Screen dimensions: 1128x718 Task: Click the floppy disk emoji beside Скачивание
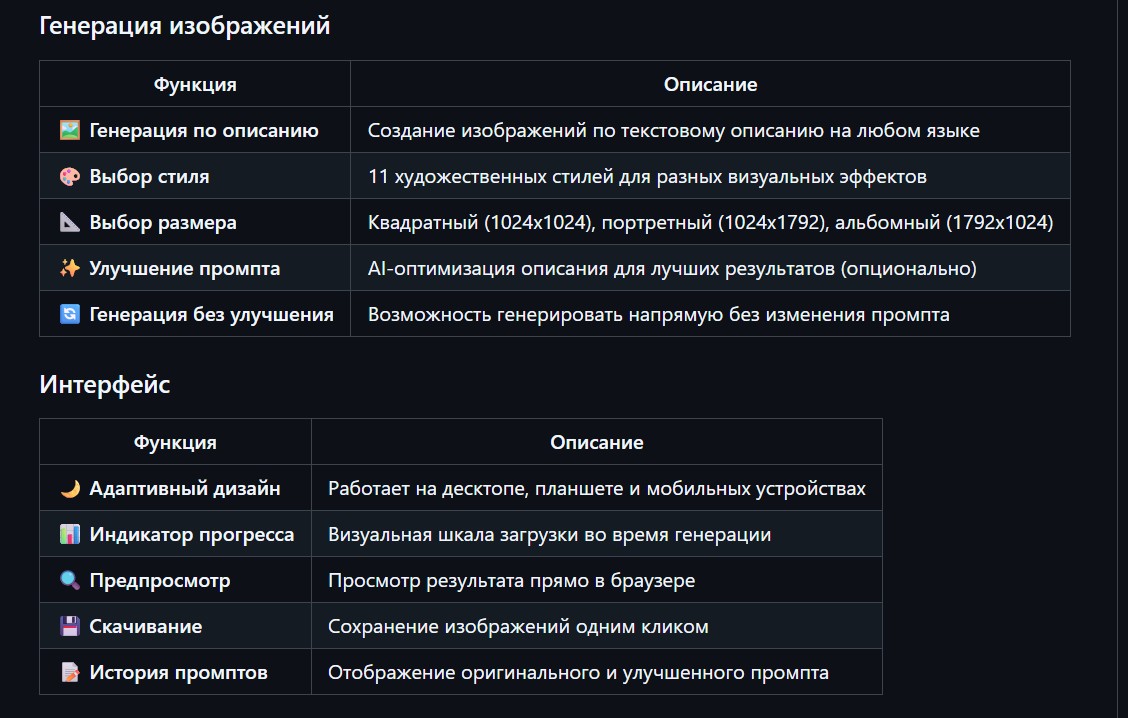(69, 626)
